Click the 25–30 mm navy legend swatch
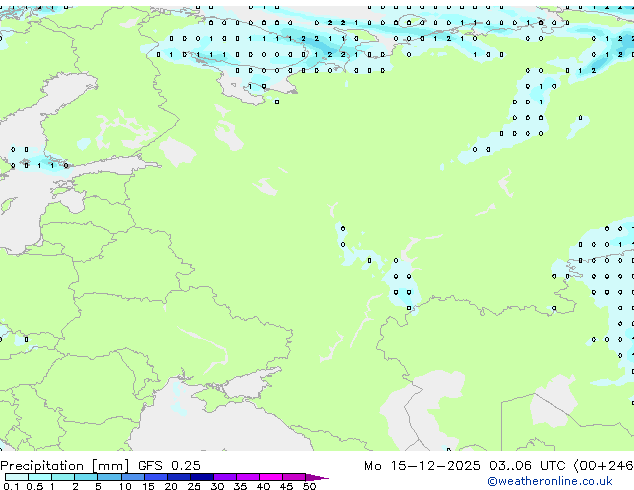Viewport: 634px width, 490px height. pyautogui.click(x=202, y=477)
